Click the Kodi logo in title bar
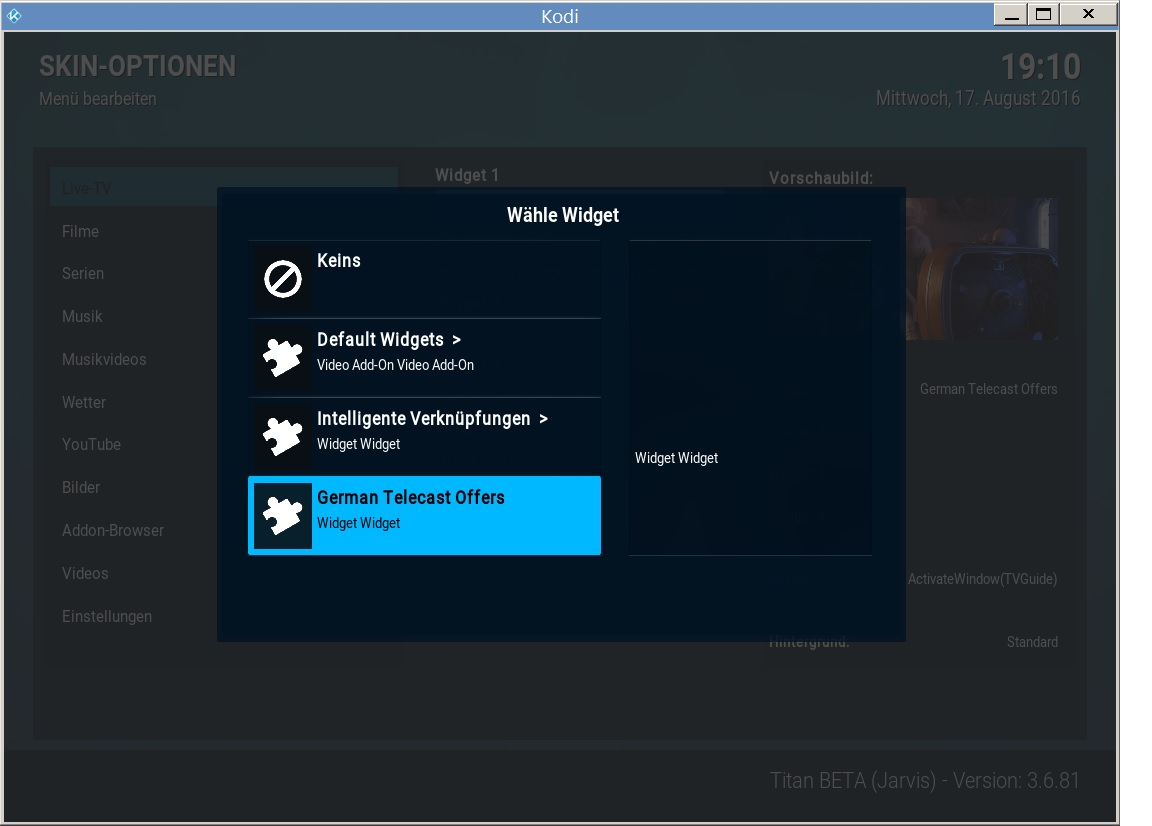 pos(14,15)
